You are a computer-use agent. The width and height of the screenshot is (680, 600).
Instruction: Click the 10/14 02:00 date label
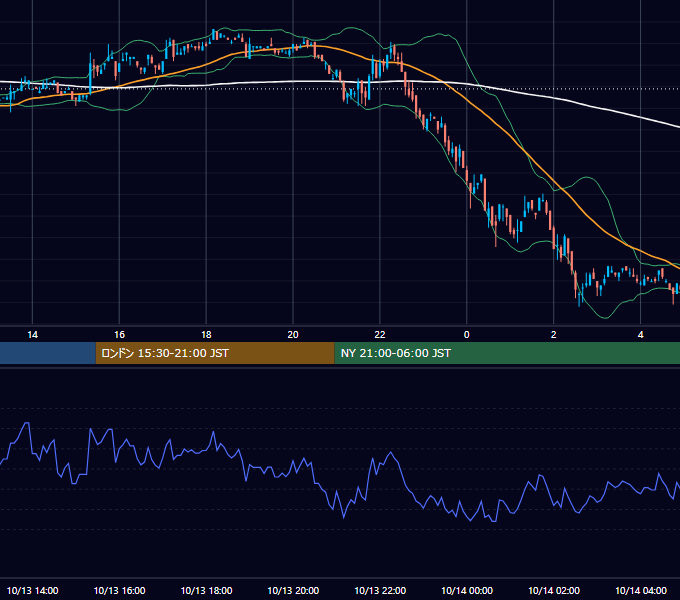click(554, 590)
